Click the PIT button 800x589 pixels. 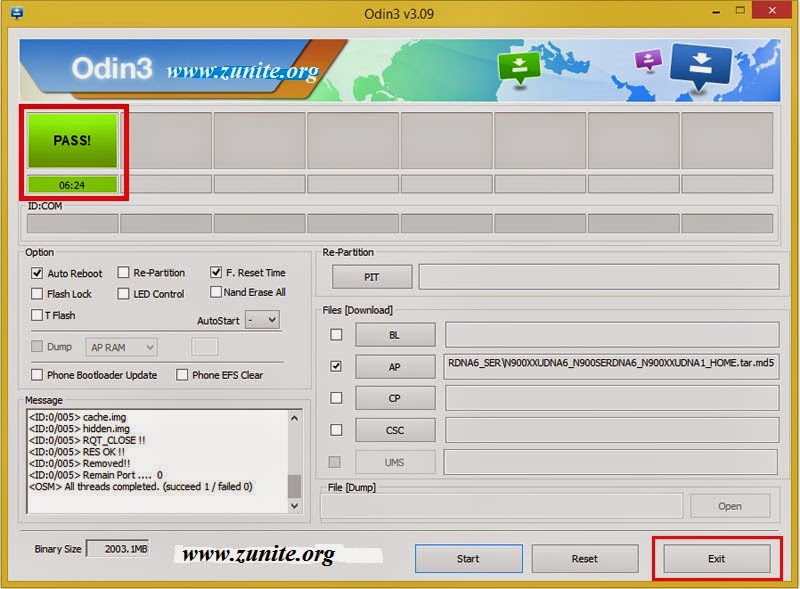click(372, 277)
